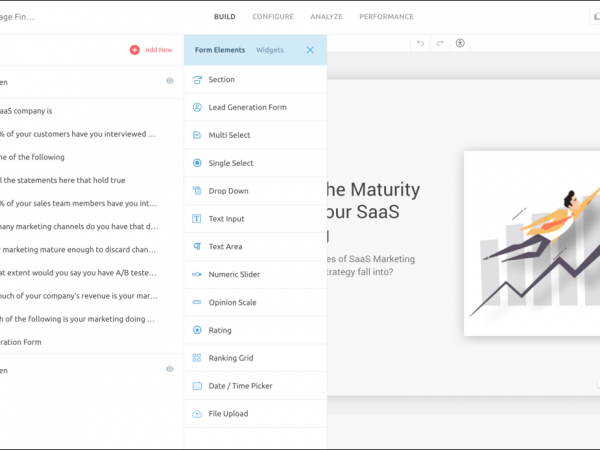Add a Ranking Grid element
Image resolution: width=600 pixels, height=450 pixels.
pyautogui.click(x=232, y=358)
